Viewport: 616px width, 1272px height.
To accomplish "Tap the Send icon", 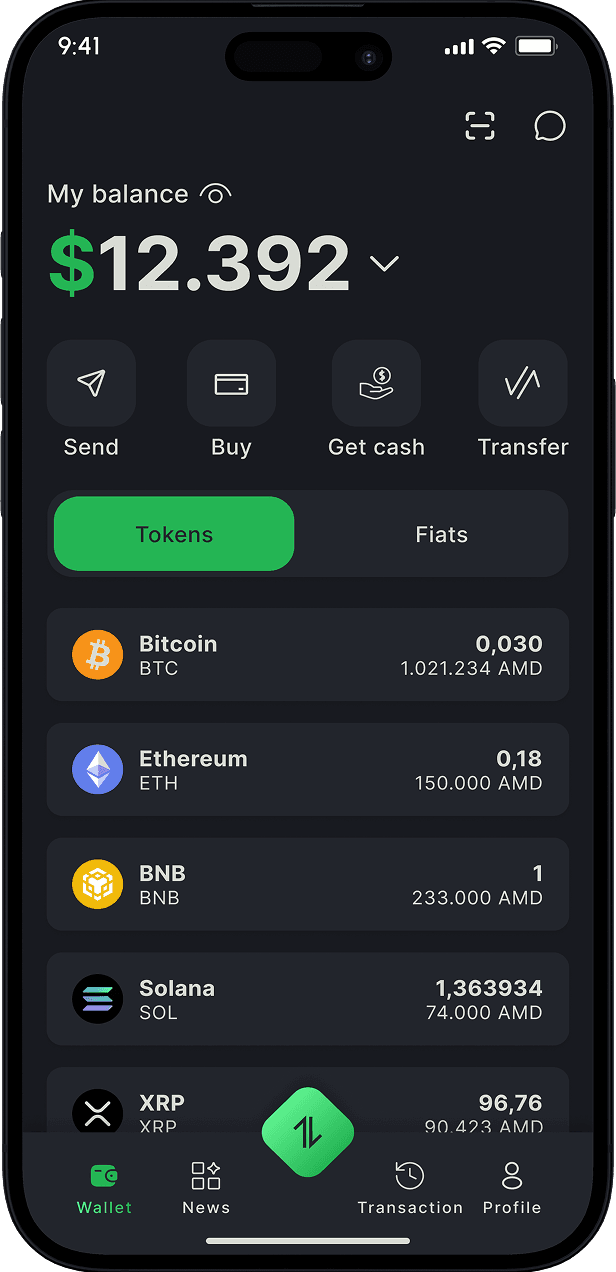I will (x=91, y=383).
